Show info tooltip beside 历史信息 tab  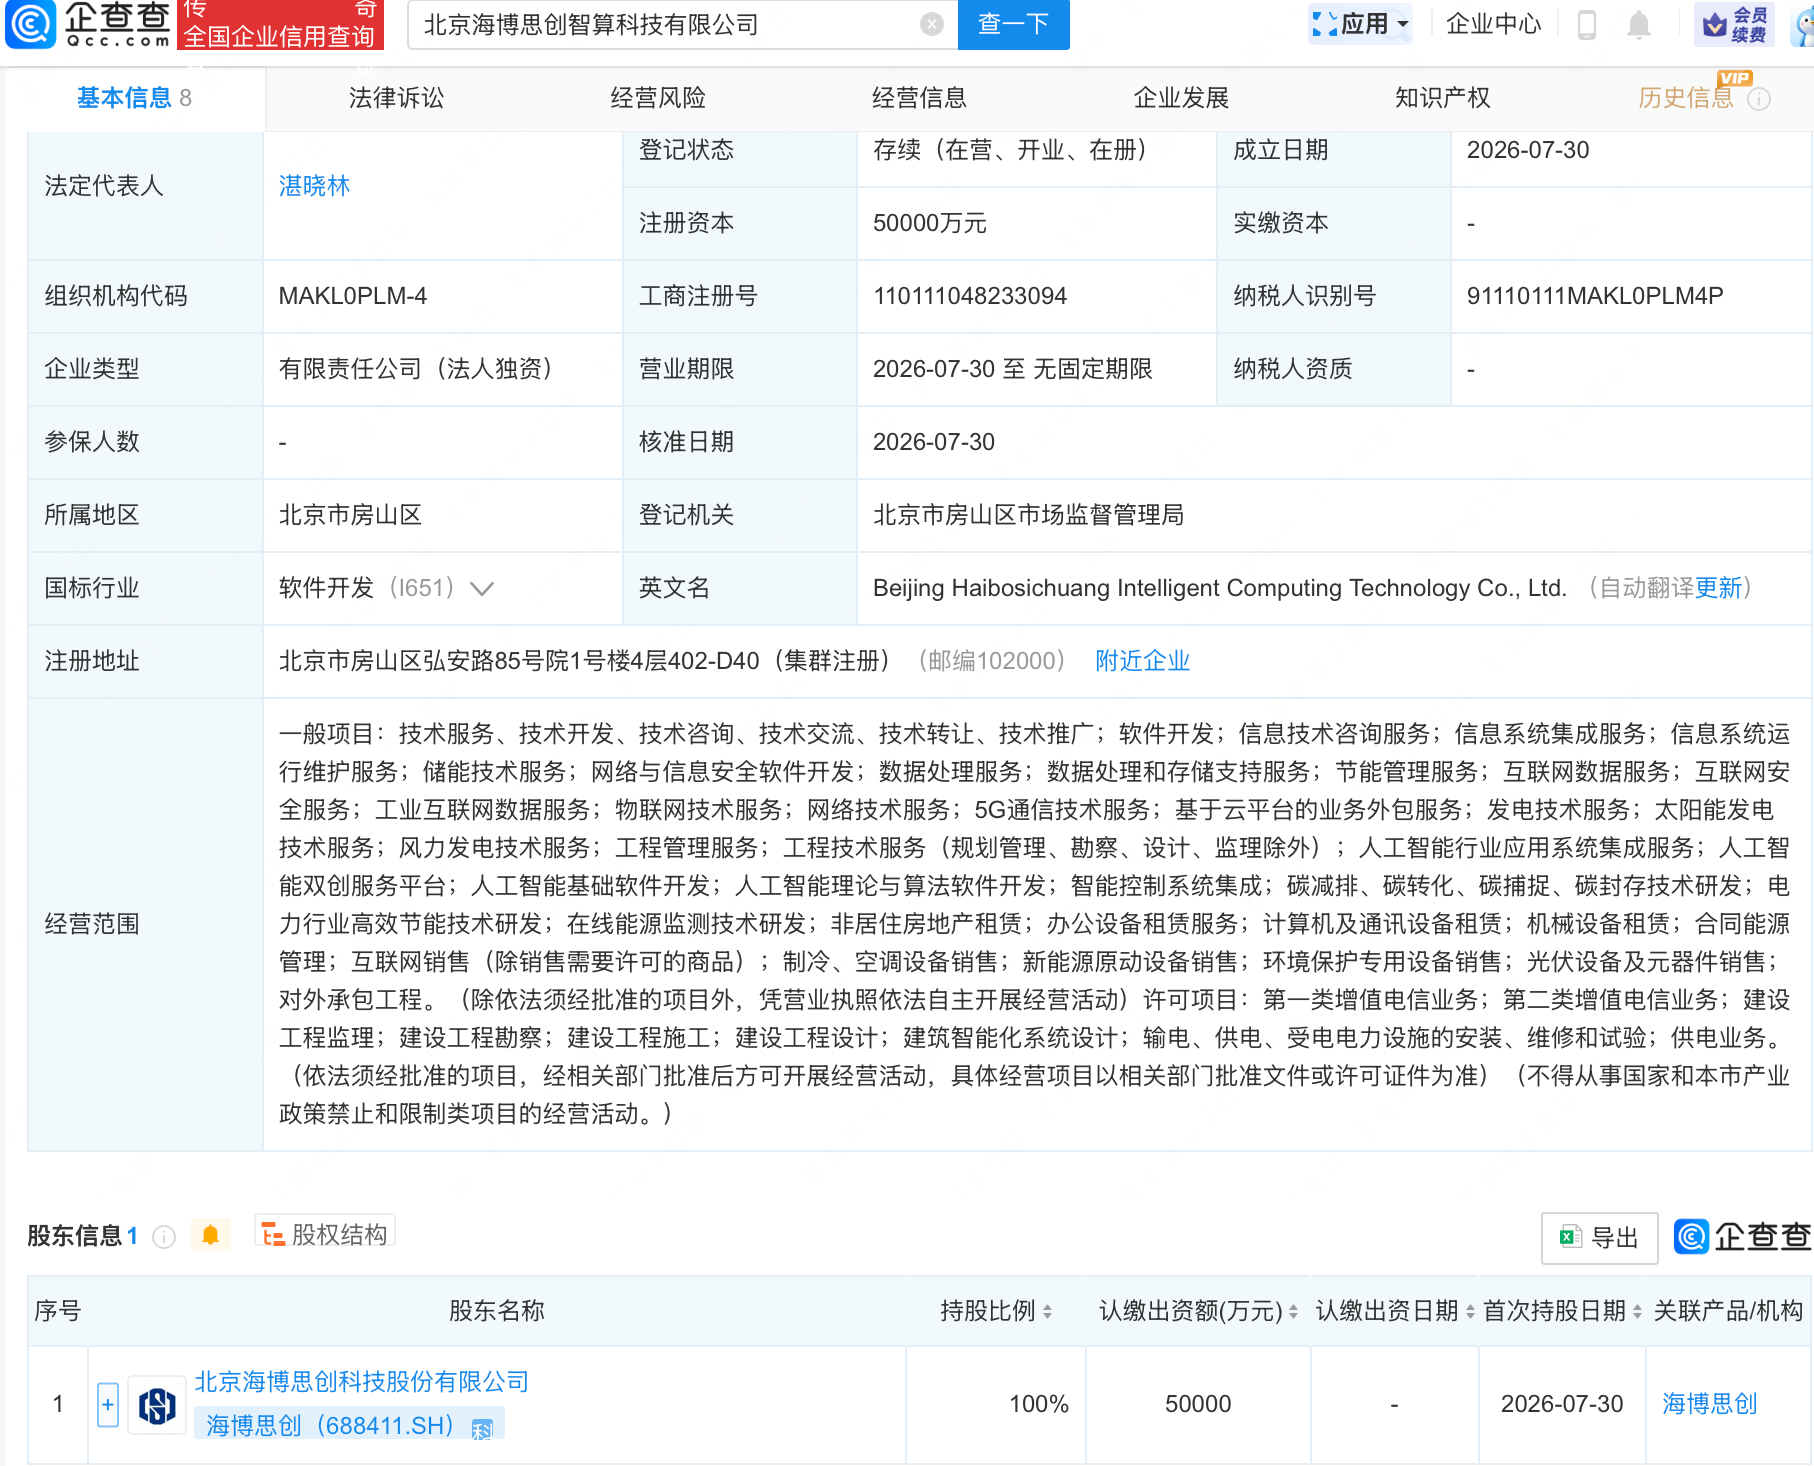click(1759, 99)
